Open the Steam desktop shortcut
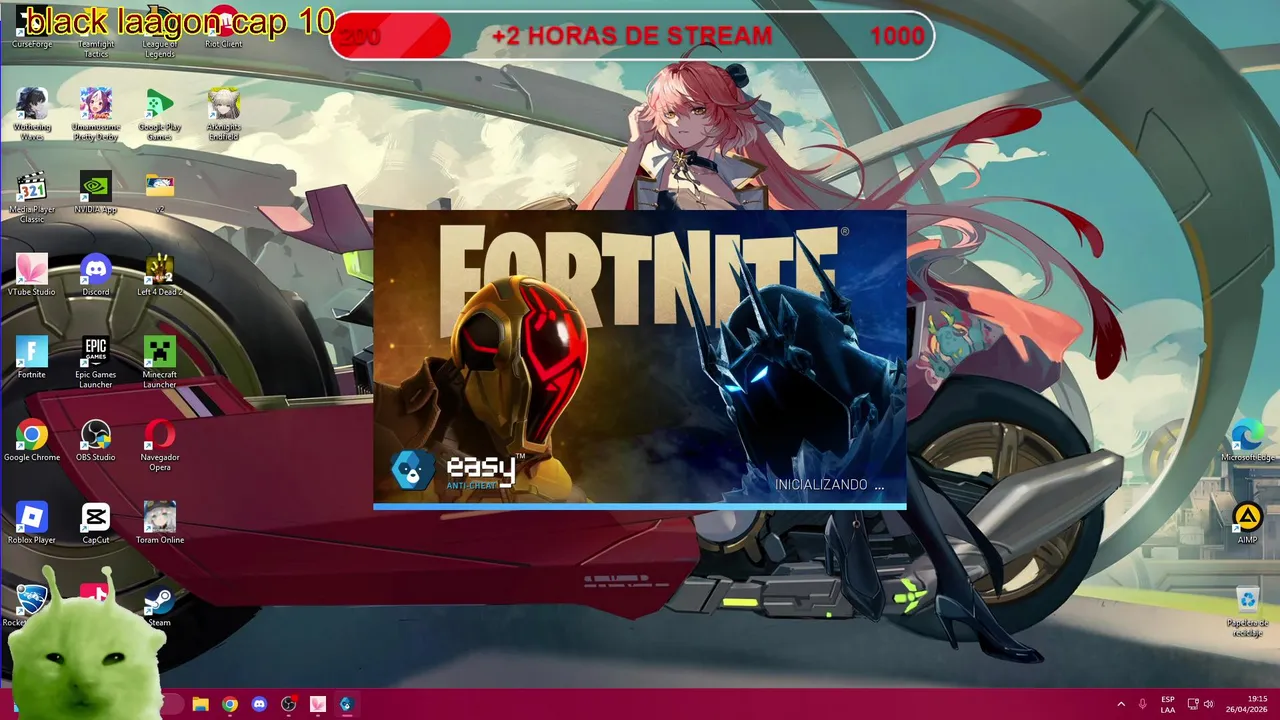 [159, 606]
